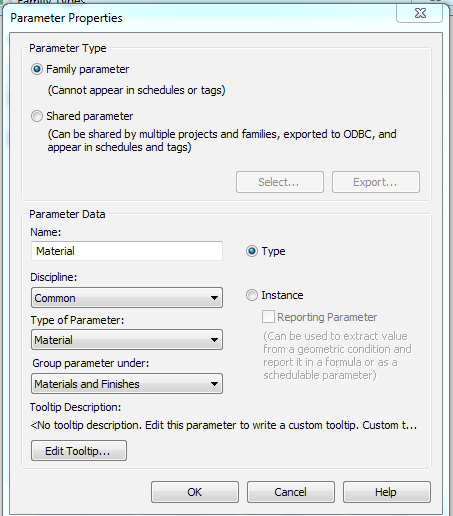Click the Export... button
This screenshot has height=516, width=453.
(376, 182)
